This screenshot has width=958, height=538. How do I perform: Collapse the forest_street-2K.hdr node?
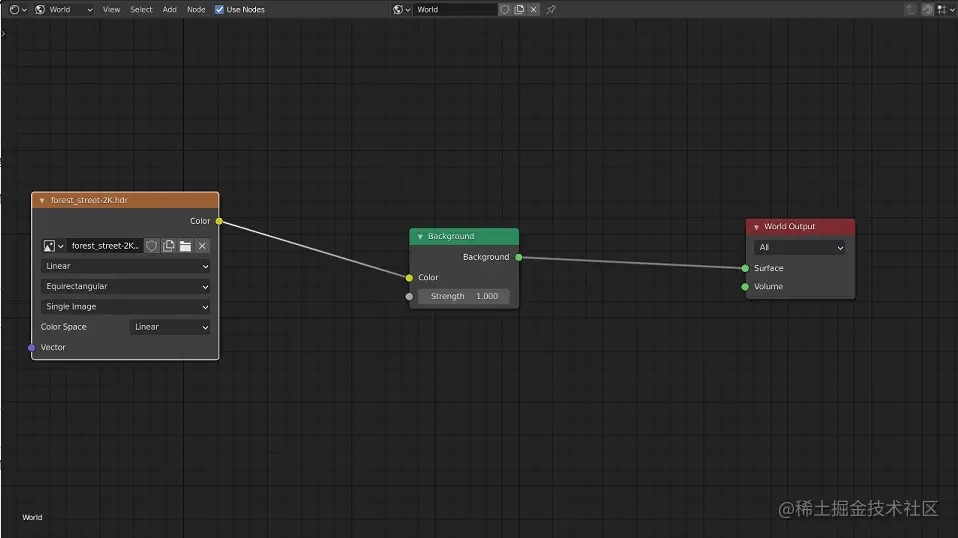click(x=42, y=200)
